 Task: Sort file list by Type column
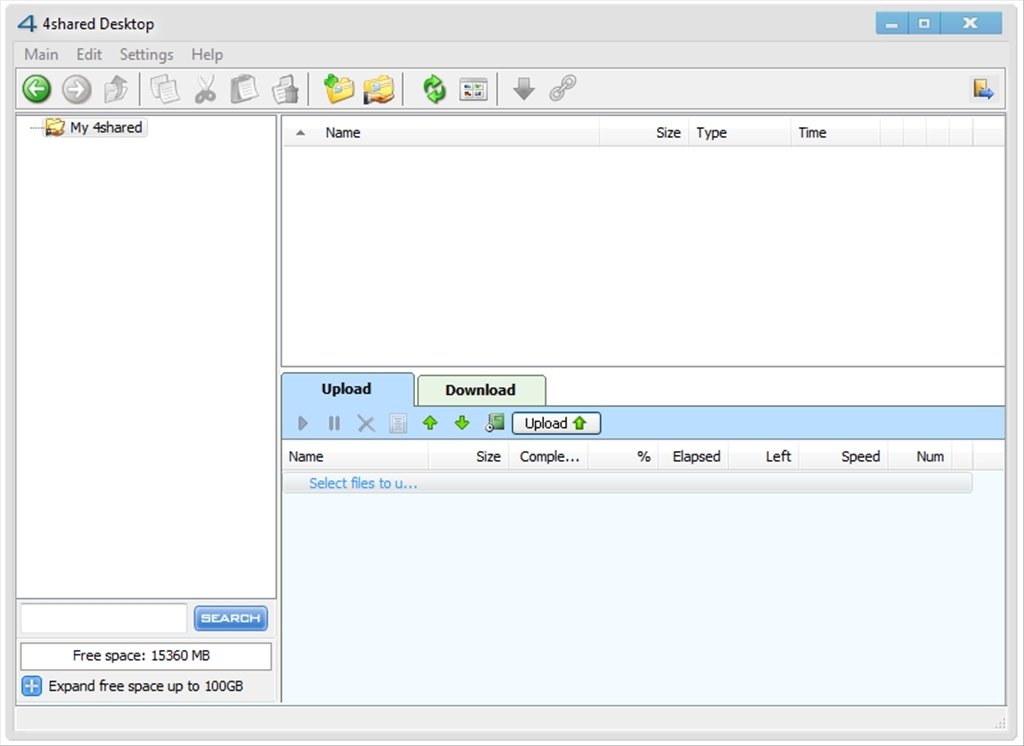click(711, 133)
